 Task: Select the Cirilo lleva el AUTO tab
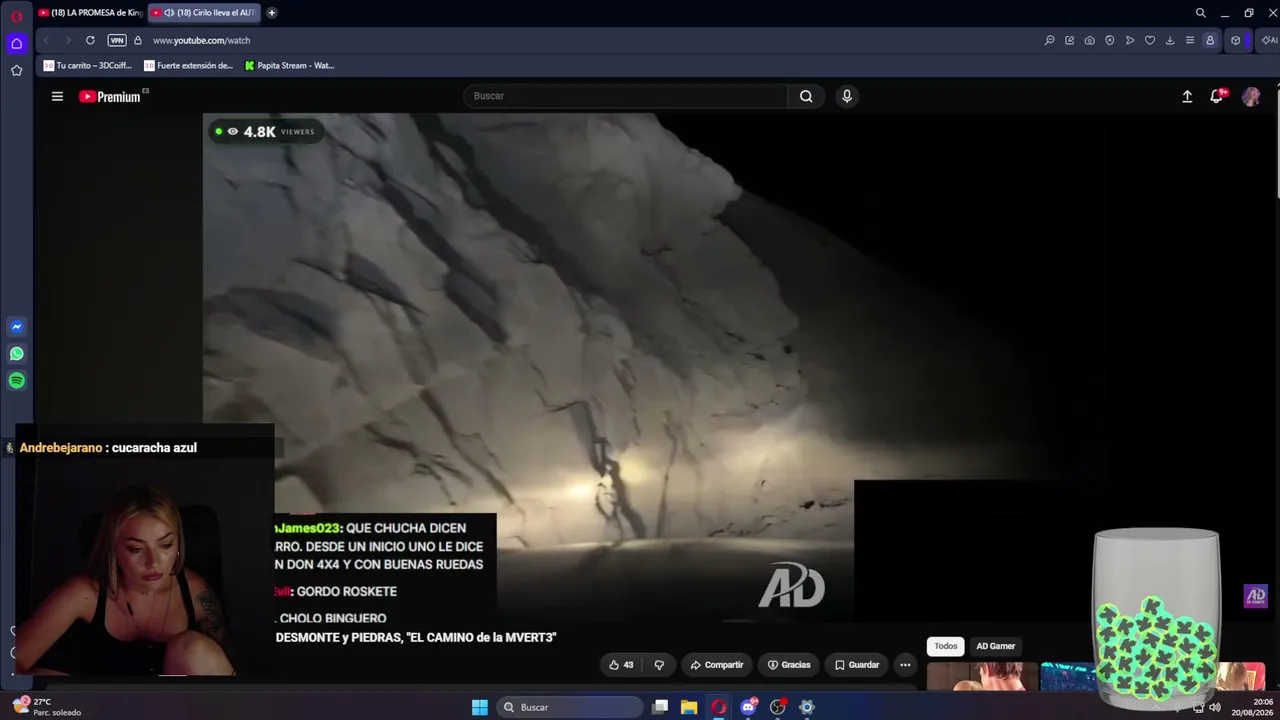(x=203, y=13)
